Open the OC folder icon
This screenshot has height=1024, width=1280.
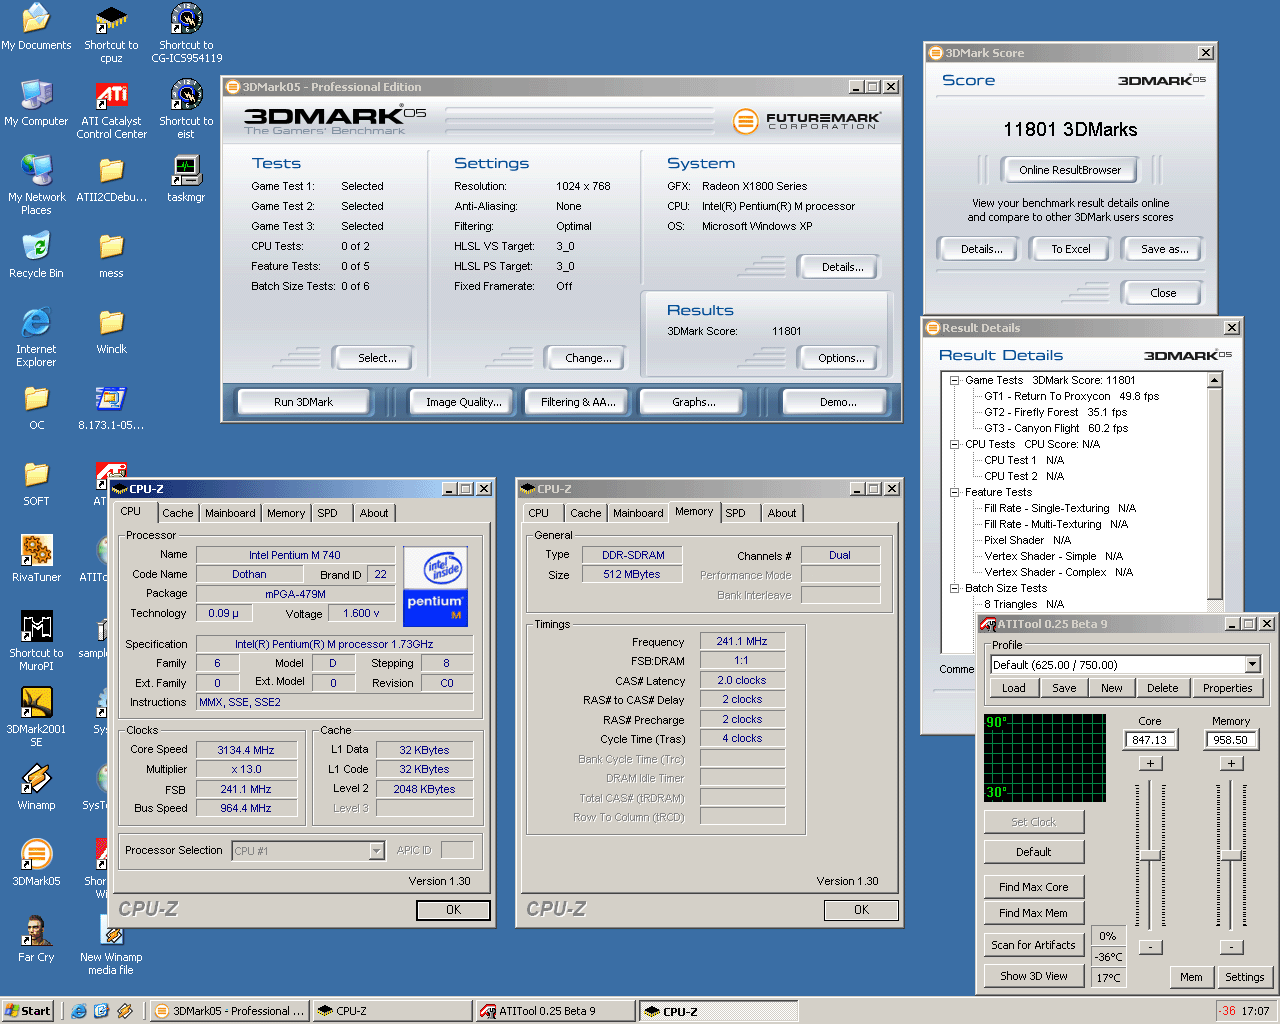point(36,407)
